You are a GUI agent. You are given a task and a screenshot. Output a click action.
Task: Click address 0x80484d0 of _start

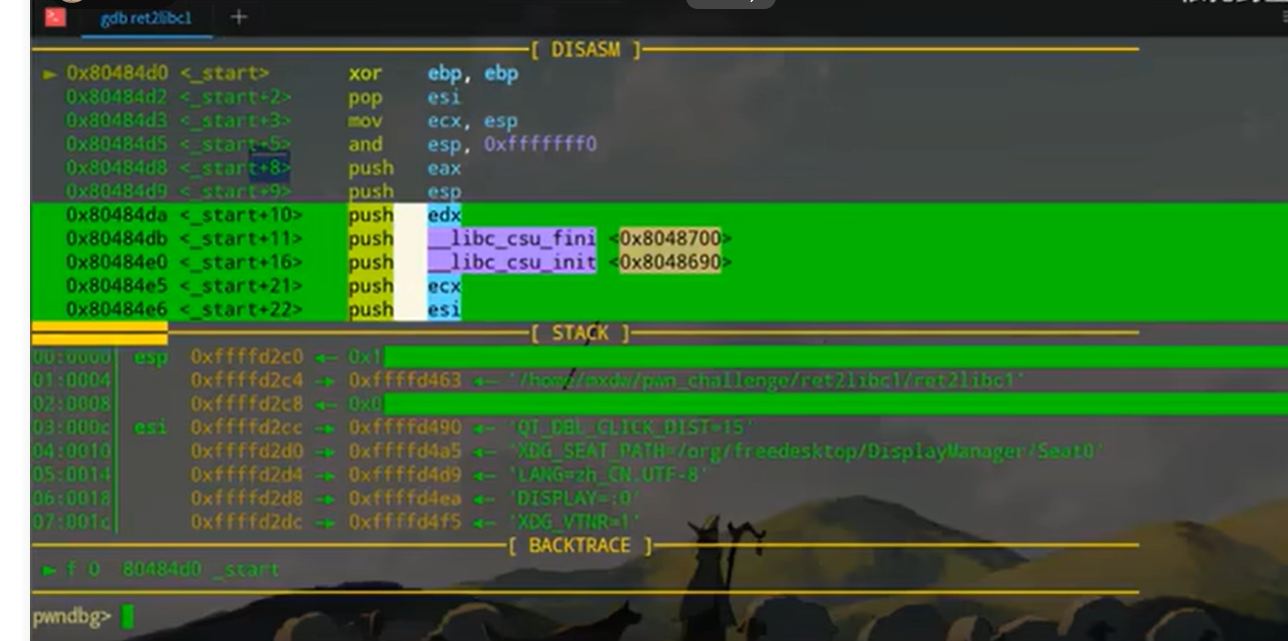(118, 74)
